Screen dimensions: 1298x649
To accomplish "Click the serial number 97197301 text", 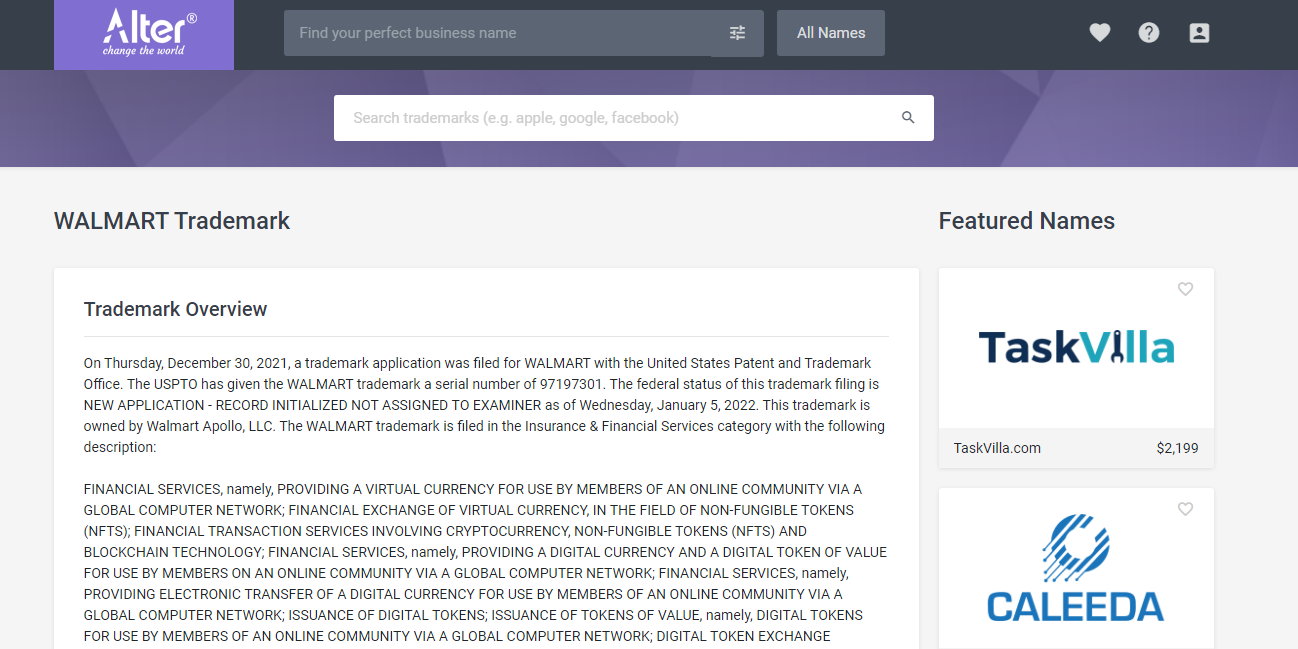I will click(x=573, y=384).
